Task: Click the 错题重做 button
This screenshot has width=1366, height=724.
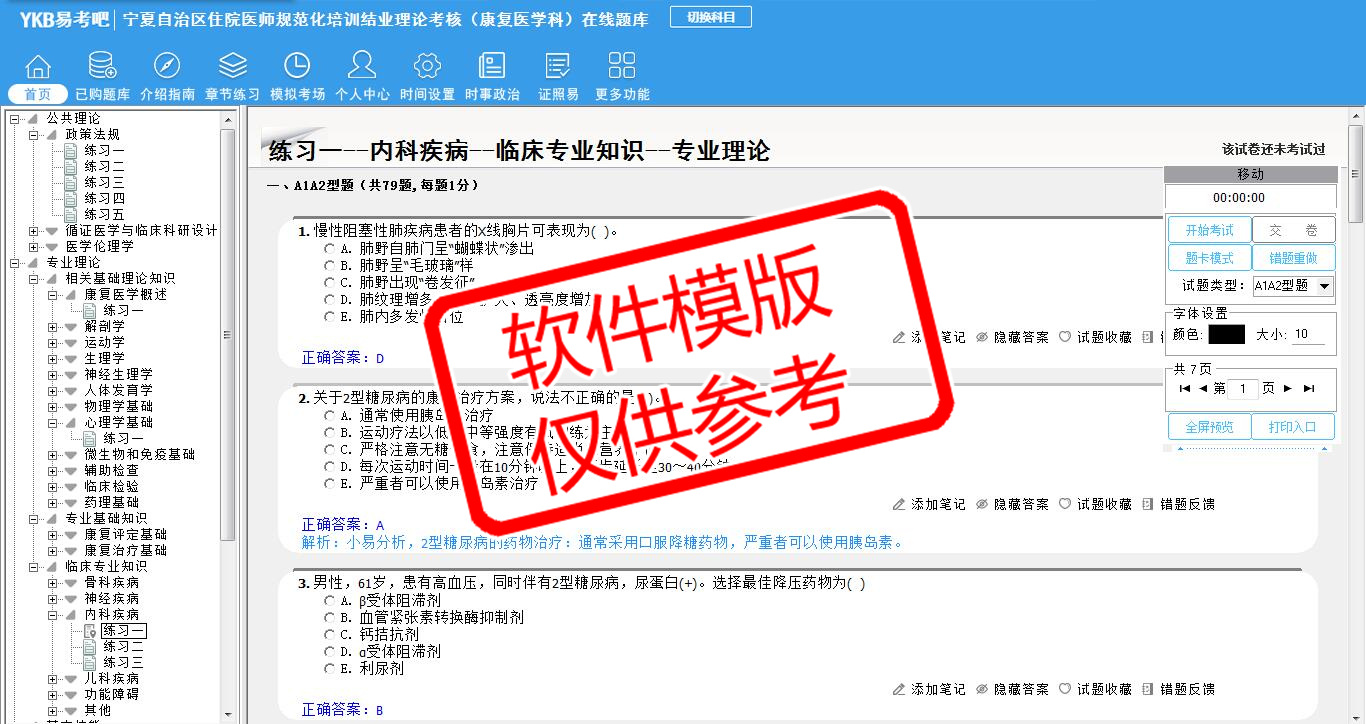Action: [1294, 258]
